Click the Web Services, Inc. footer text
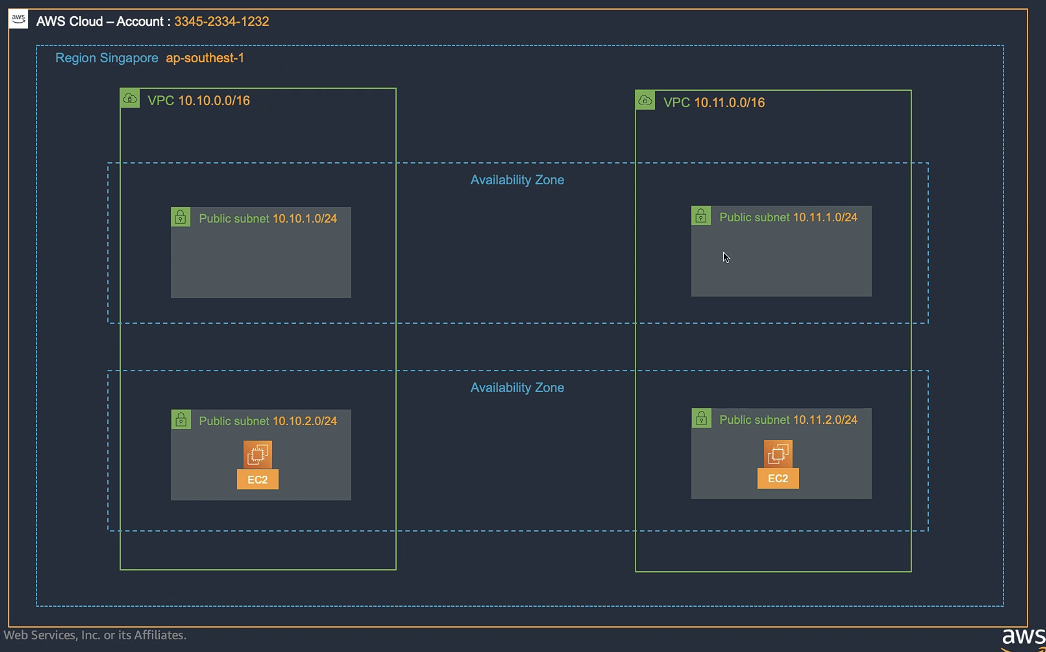The image size is (1046, 652). click(95, 635)
